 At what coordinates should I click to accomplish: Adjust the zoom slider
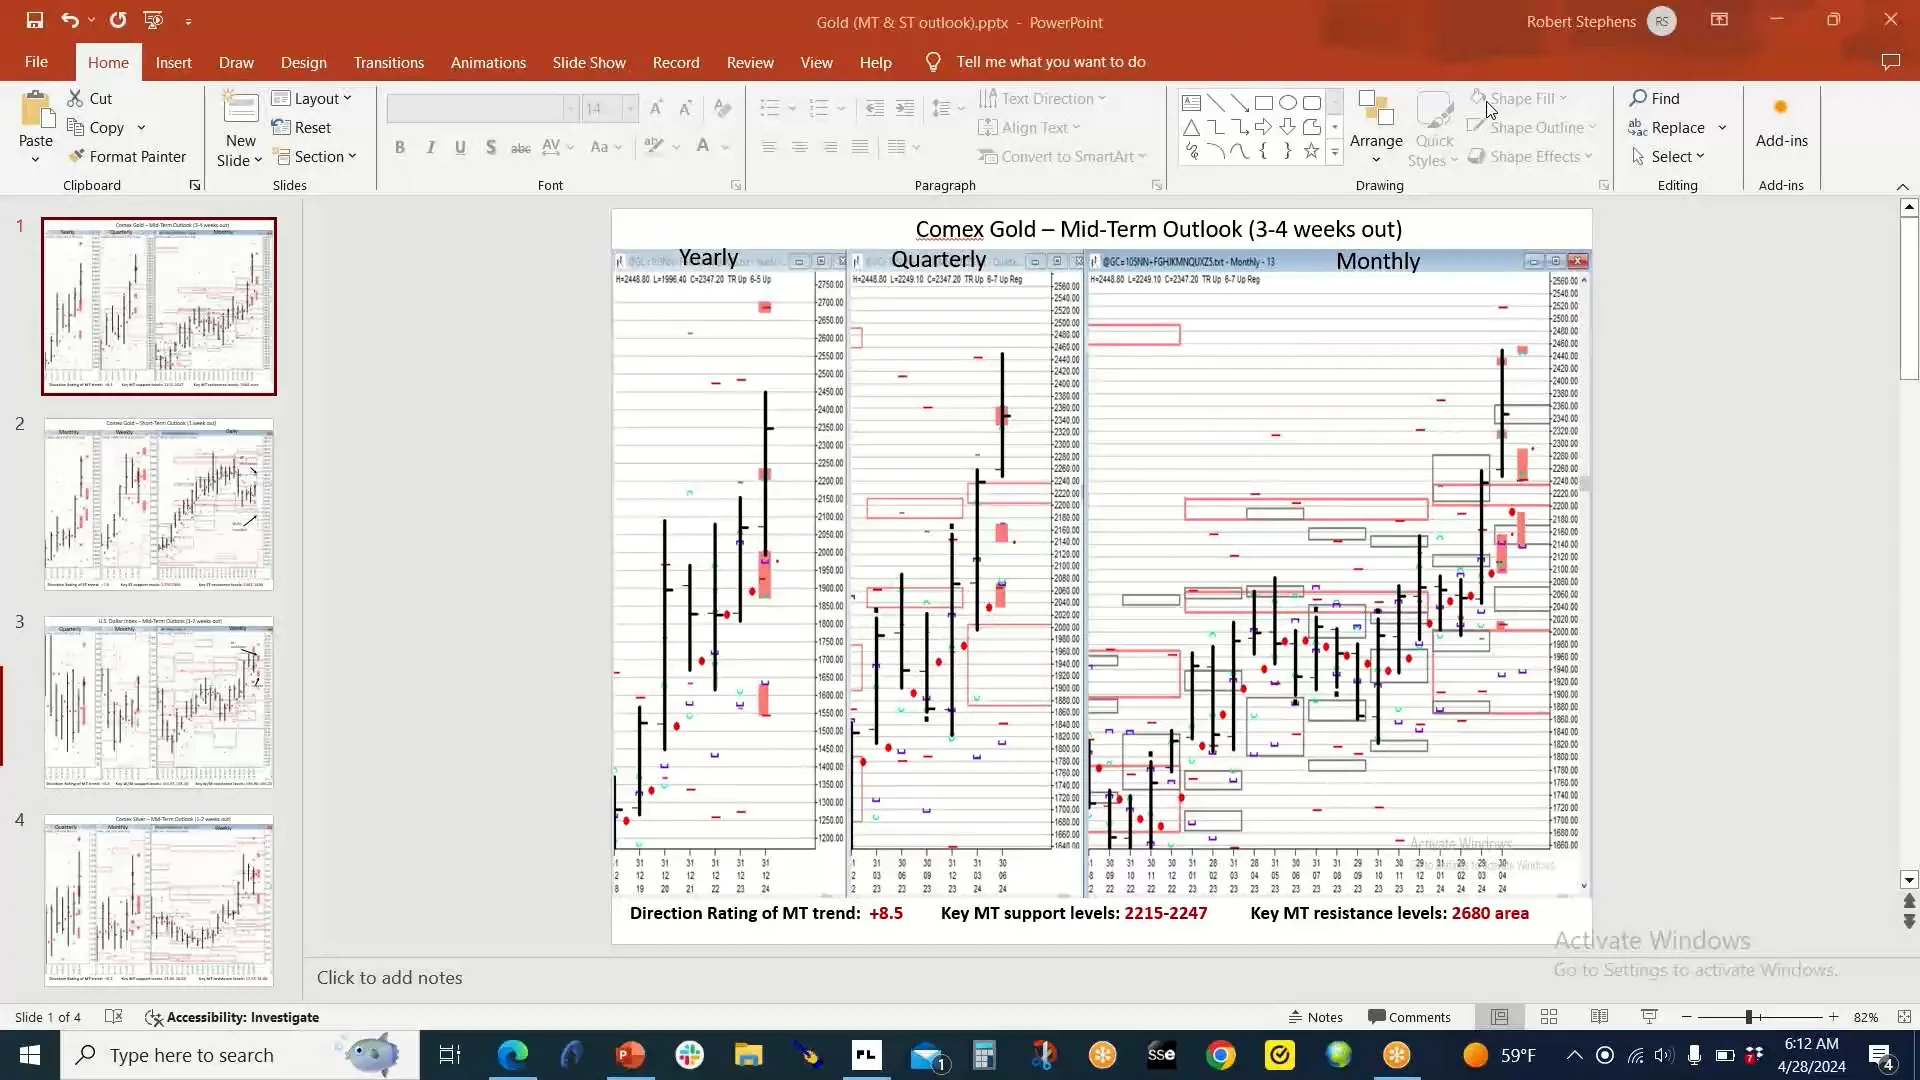1749,1017
